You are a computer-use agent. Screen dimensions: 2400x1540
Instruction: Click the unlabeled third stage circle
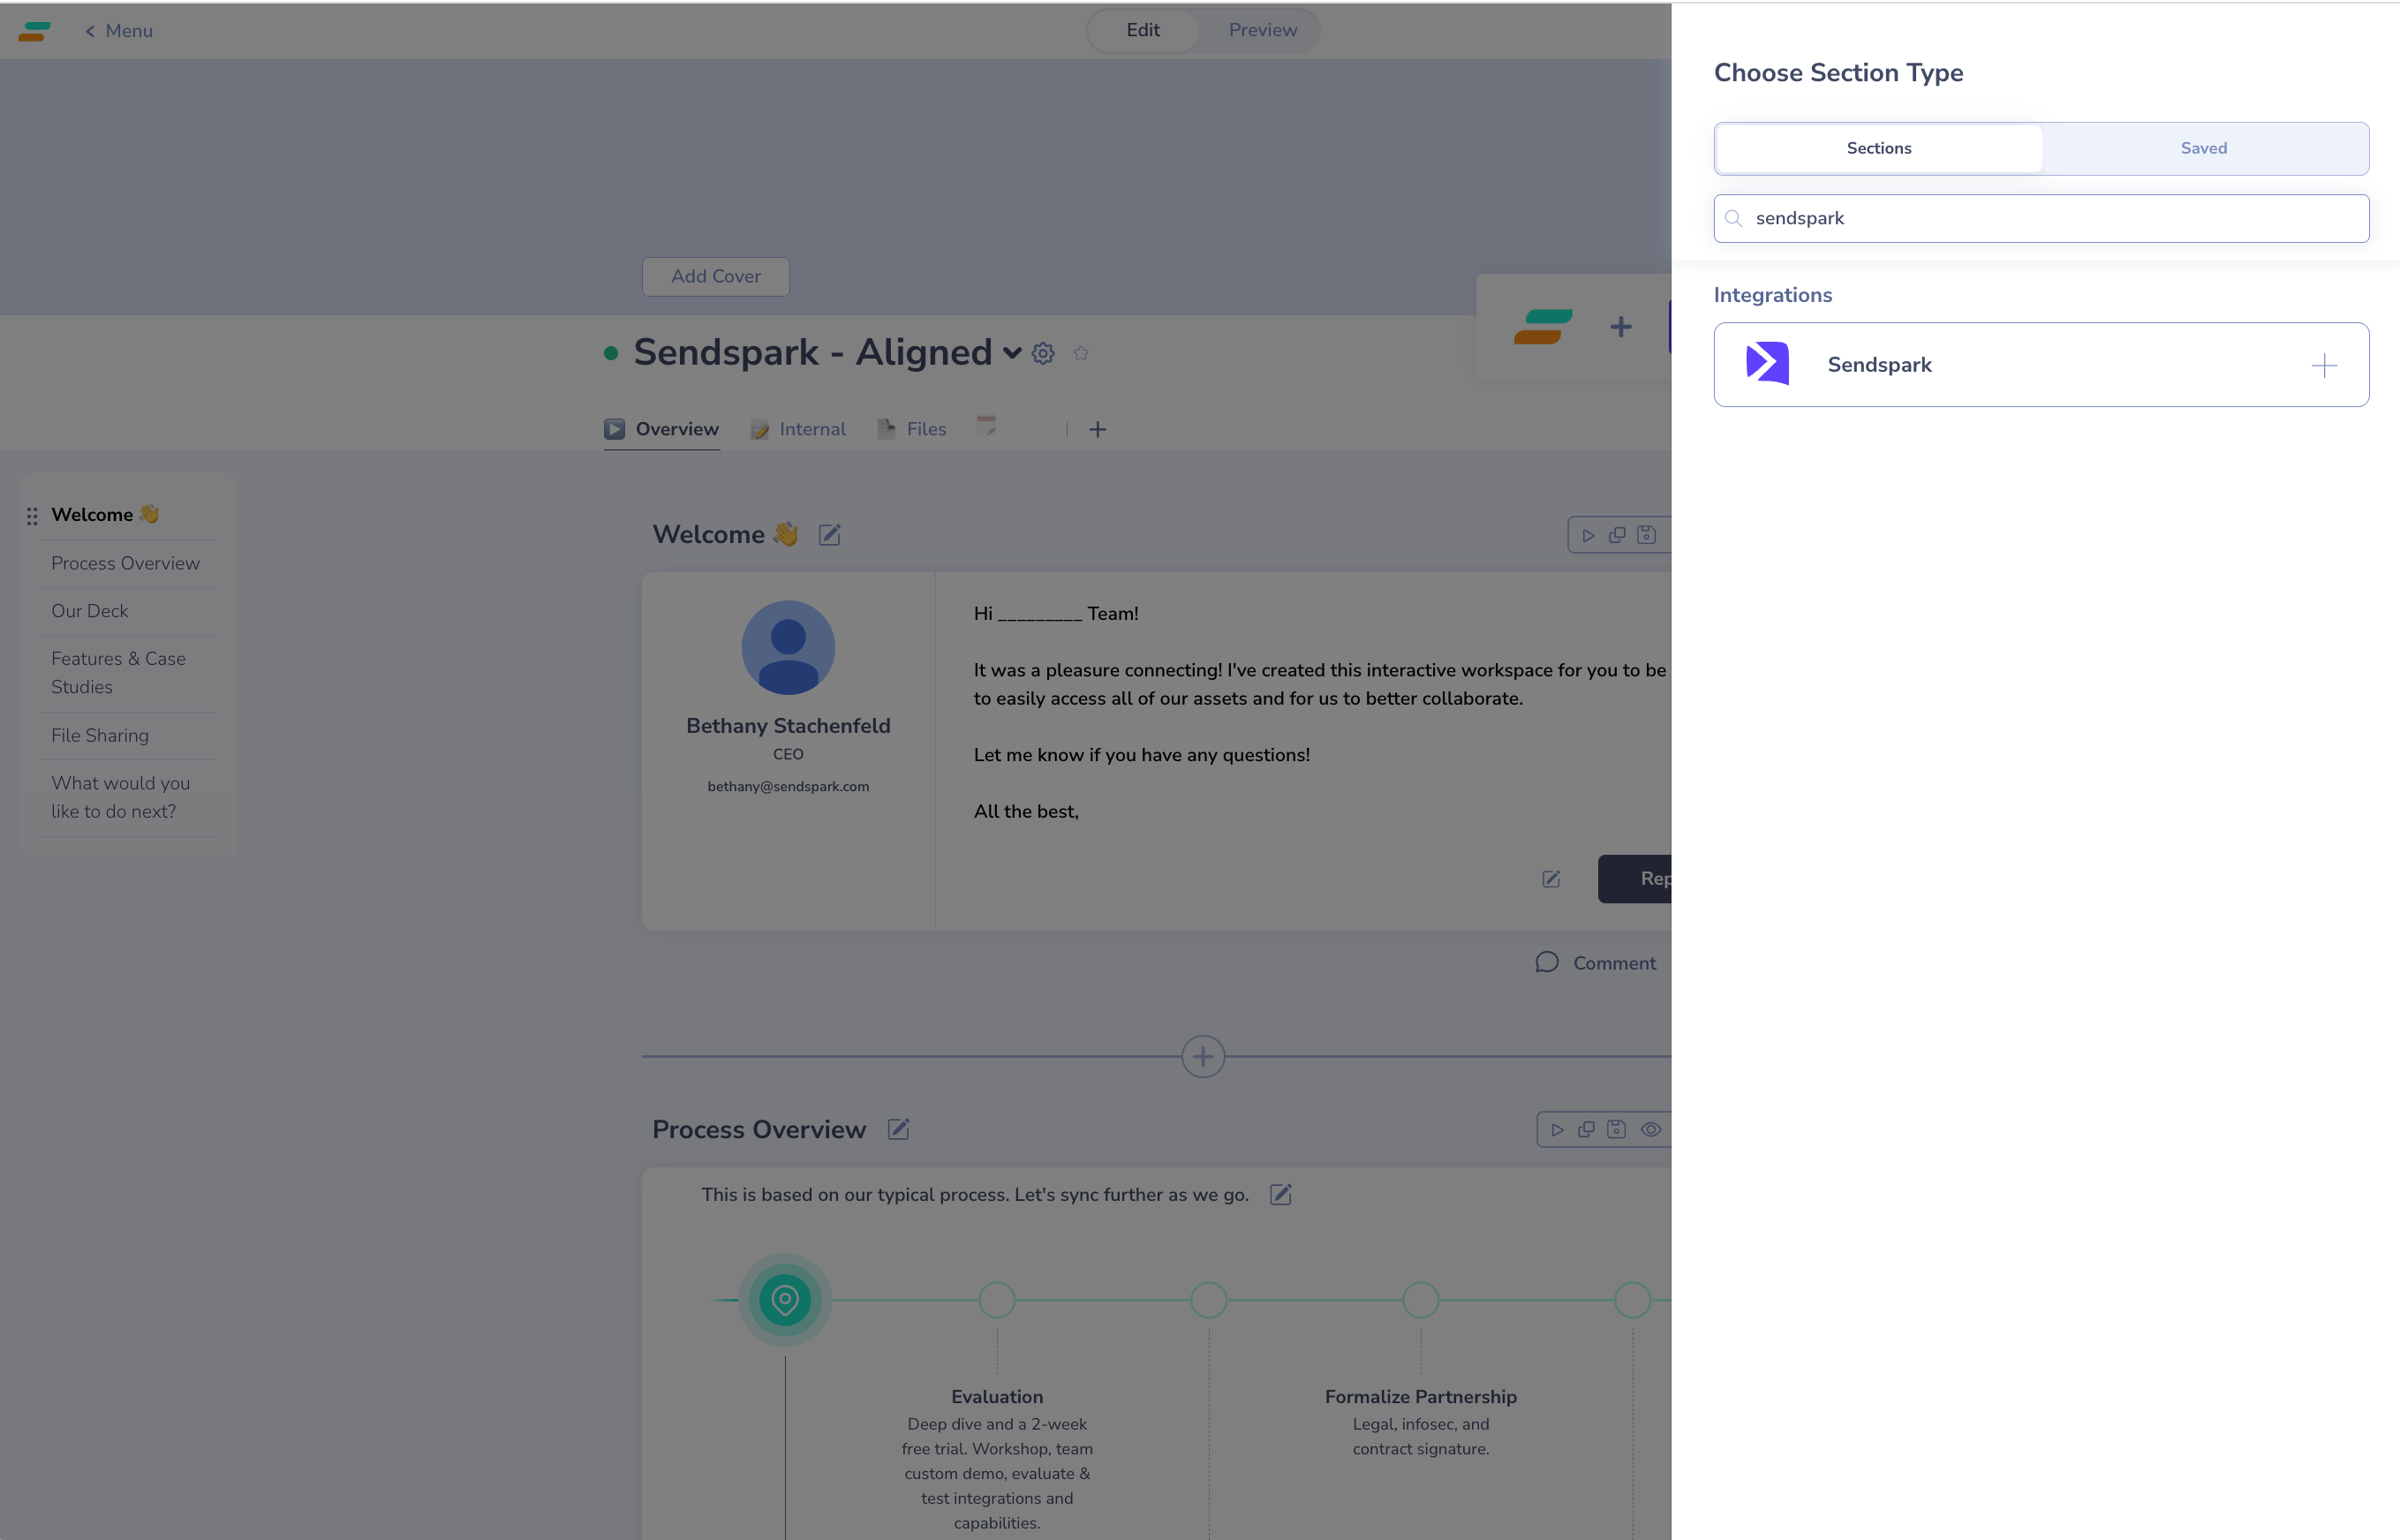[x=1209, y=1300]
